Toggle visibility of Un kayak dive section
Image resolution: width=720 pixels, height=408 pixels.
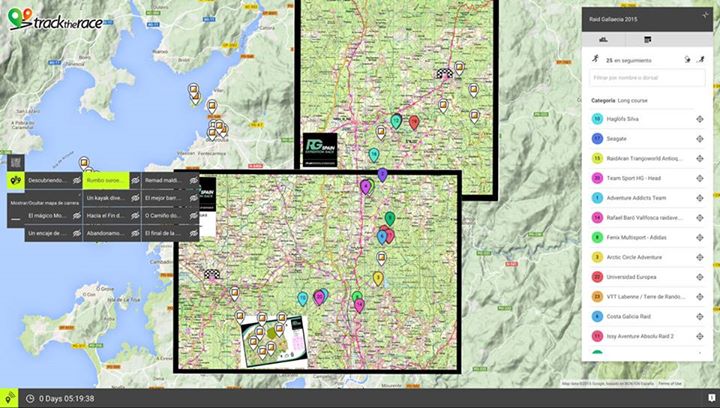[x=135, y=198]
